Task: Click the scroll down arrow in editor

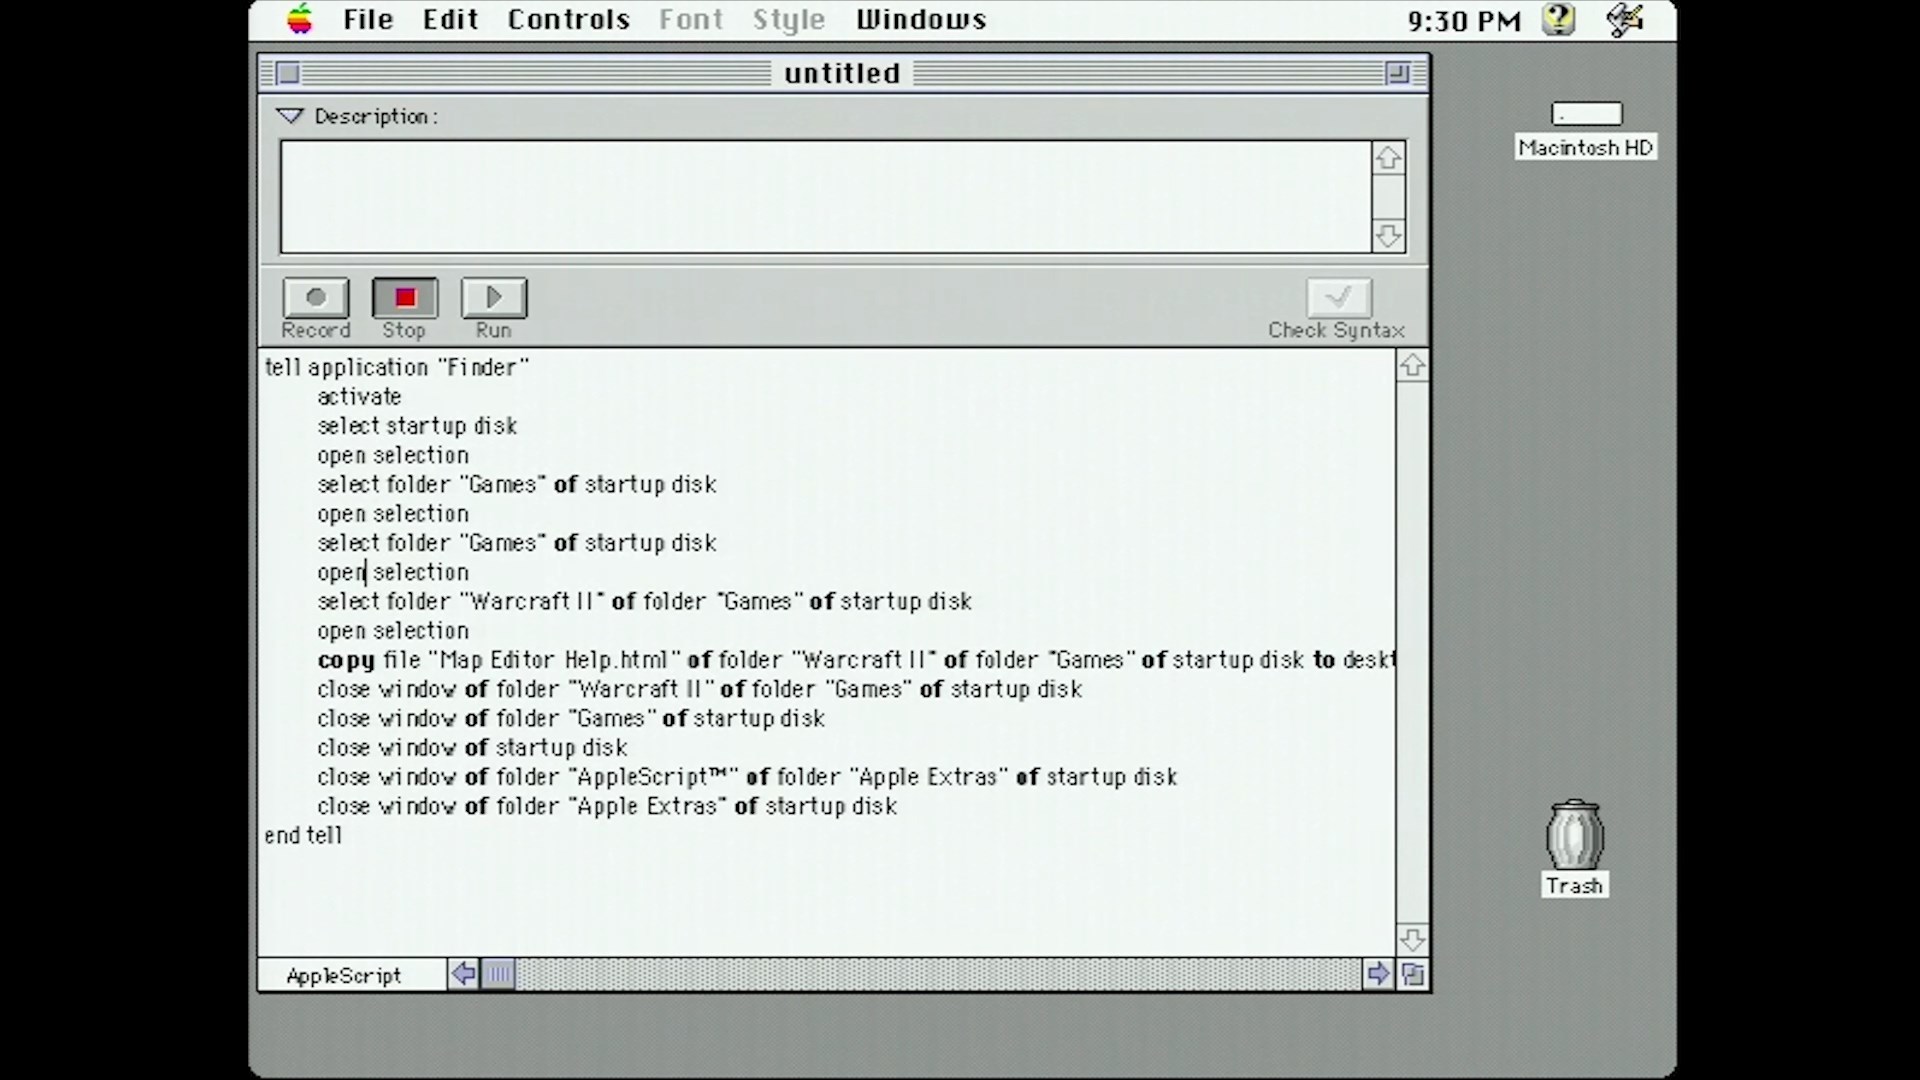Action: click(1410, 940)
